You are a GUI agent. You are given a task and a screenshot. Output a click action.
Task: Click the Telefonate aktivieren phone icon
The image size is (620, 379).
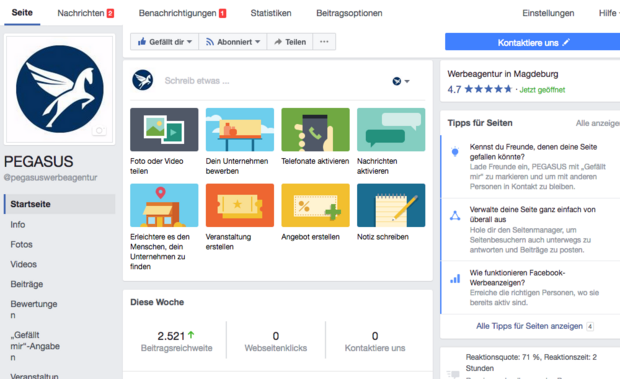(315, 130)
